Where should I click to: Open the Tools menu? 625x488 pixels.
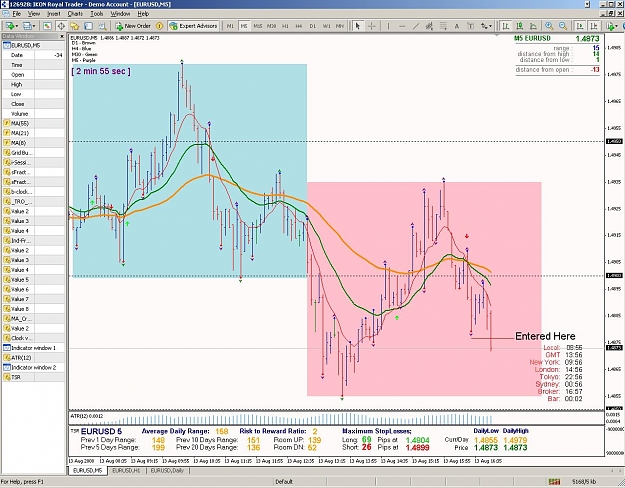click(x=96, y=14)
